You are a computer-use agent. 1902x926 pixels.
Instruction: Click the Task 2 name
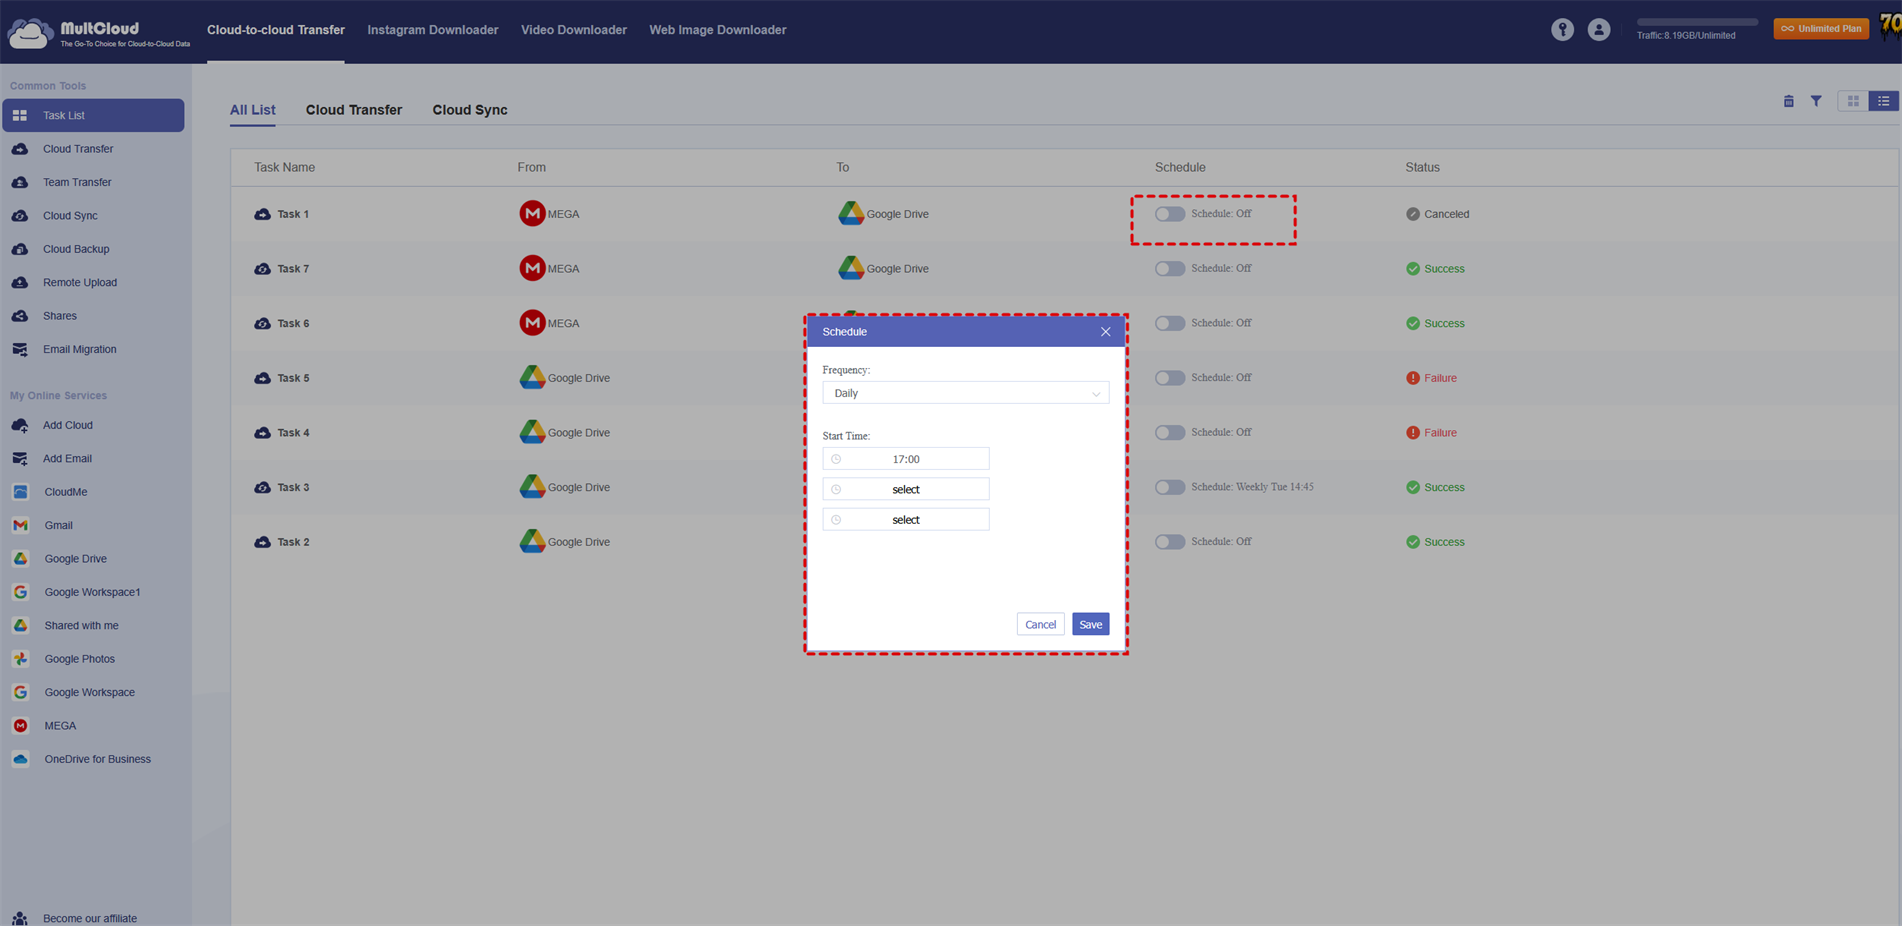[293, 542]
